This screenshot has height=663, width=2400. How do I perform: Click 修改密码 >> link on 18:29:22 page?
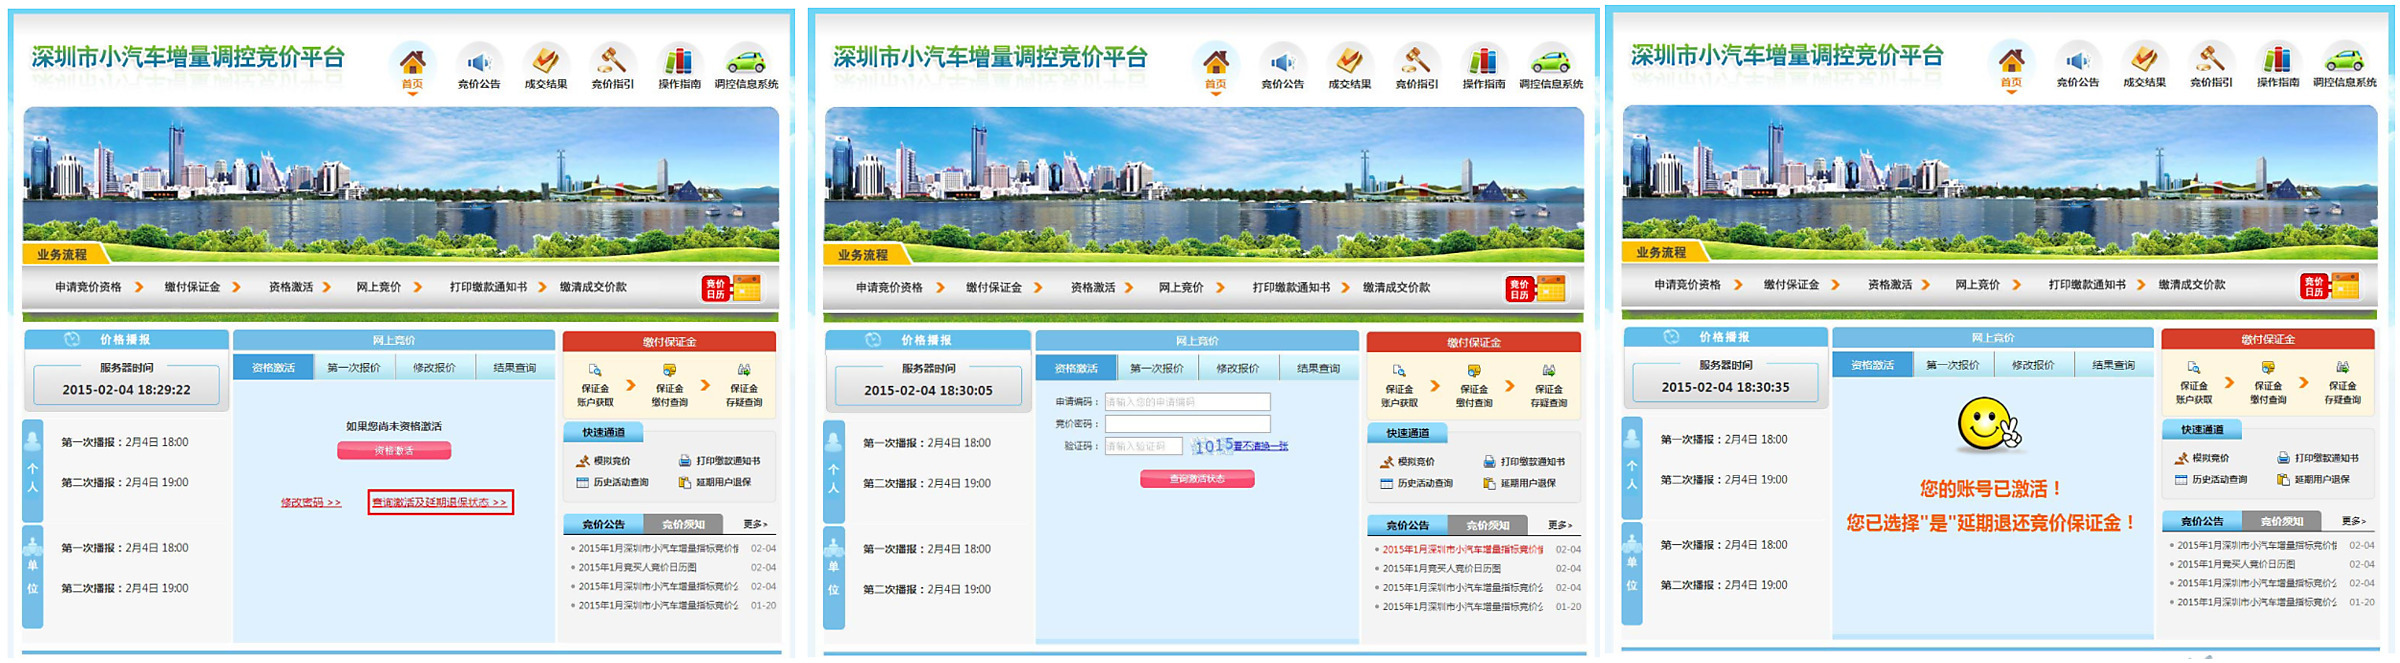(x=311, y=502)
